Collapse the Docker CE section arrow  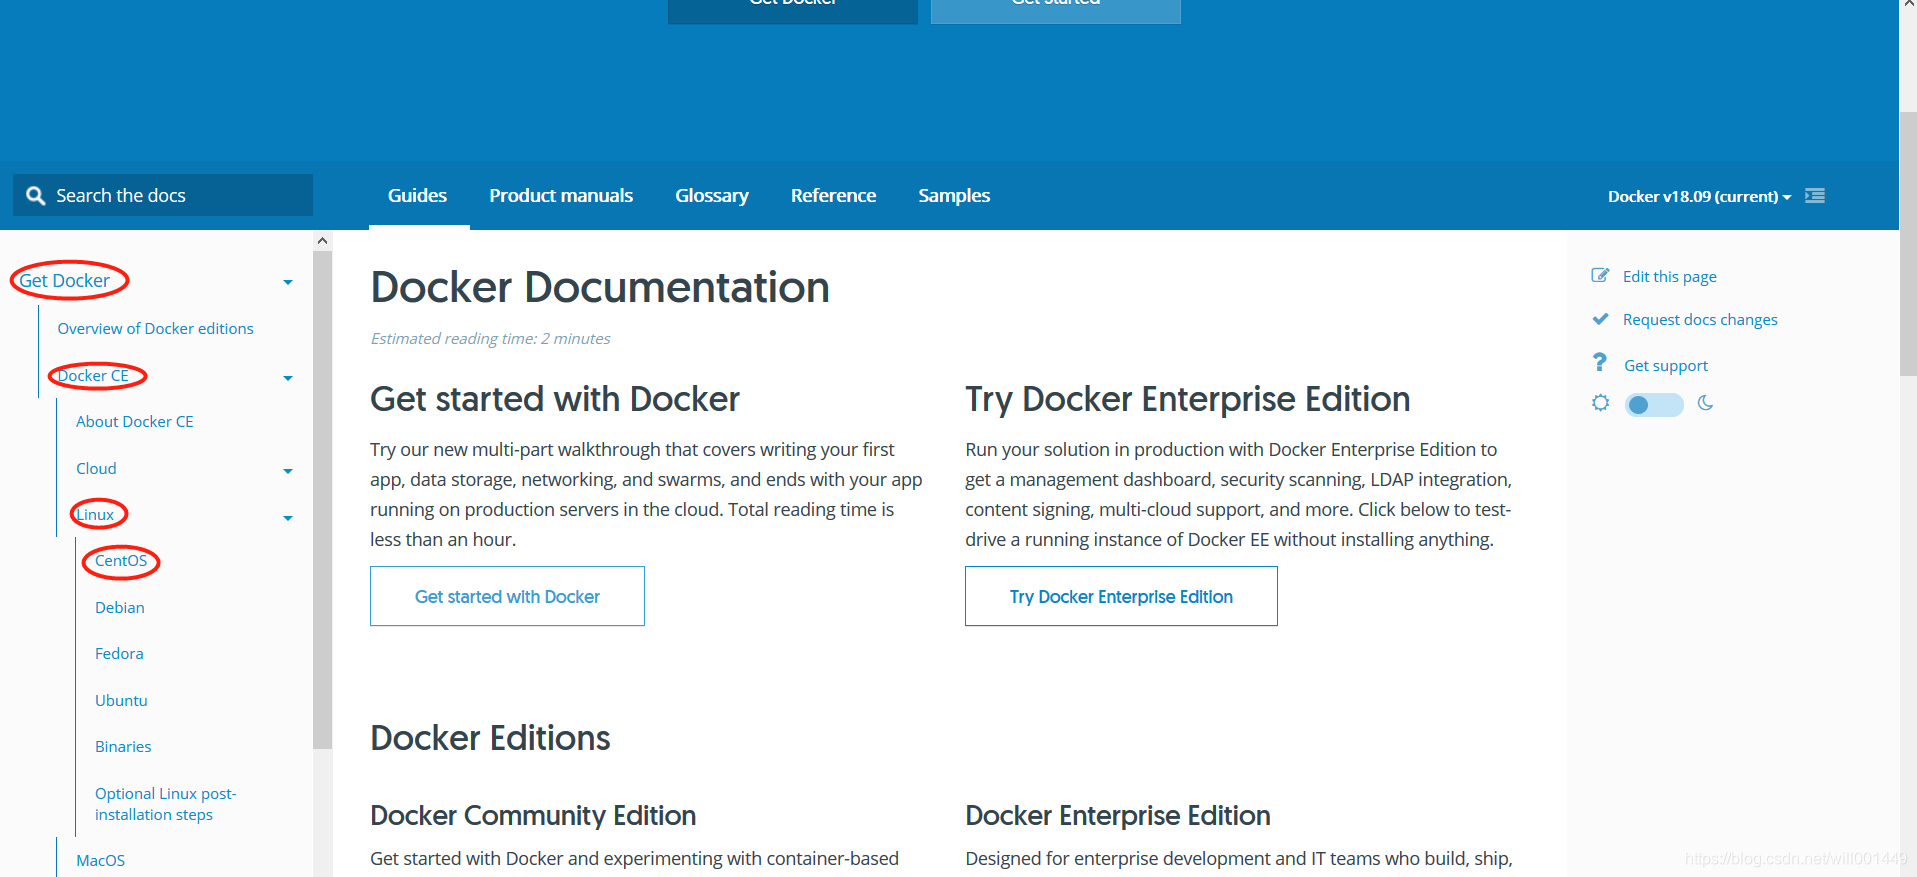click(288, 378)
